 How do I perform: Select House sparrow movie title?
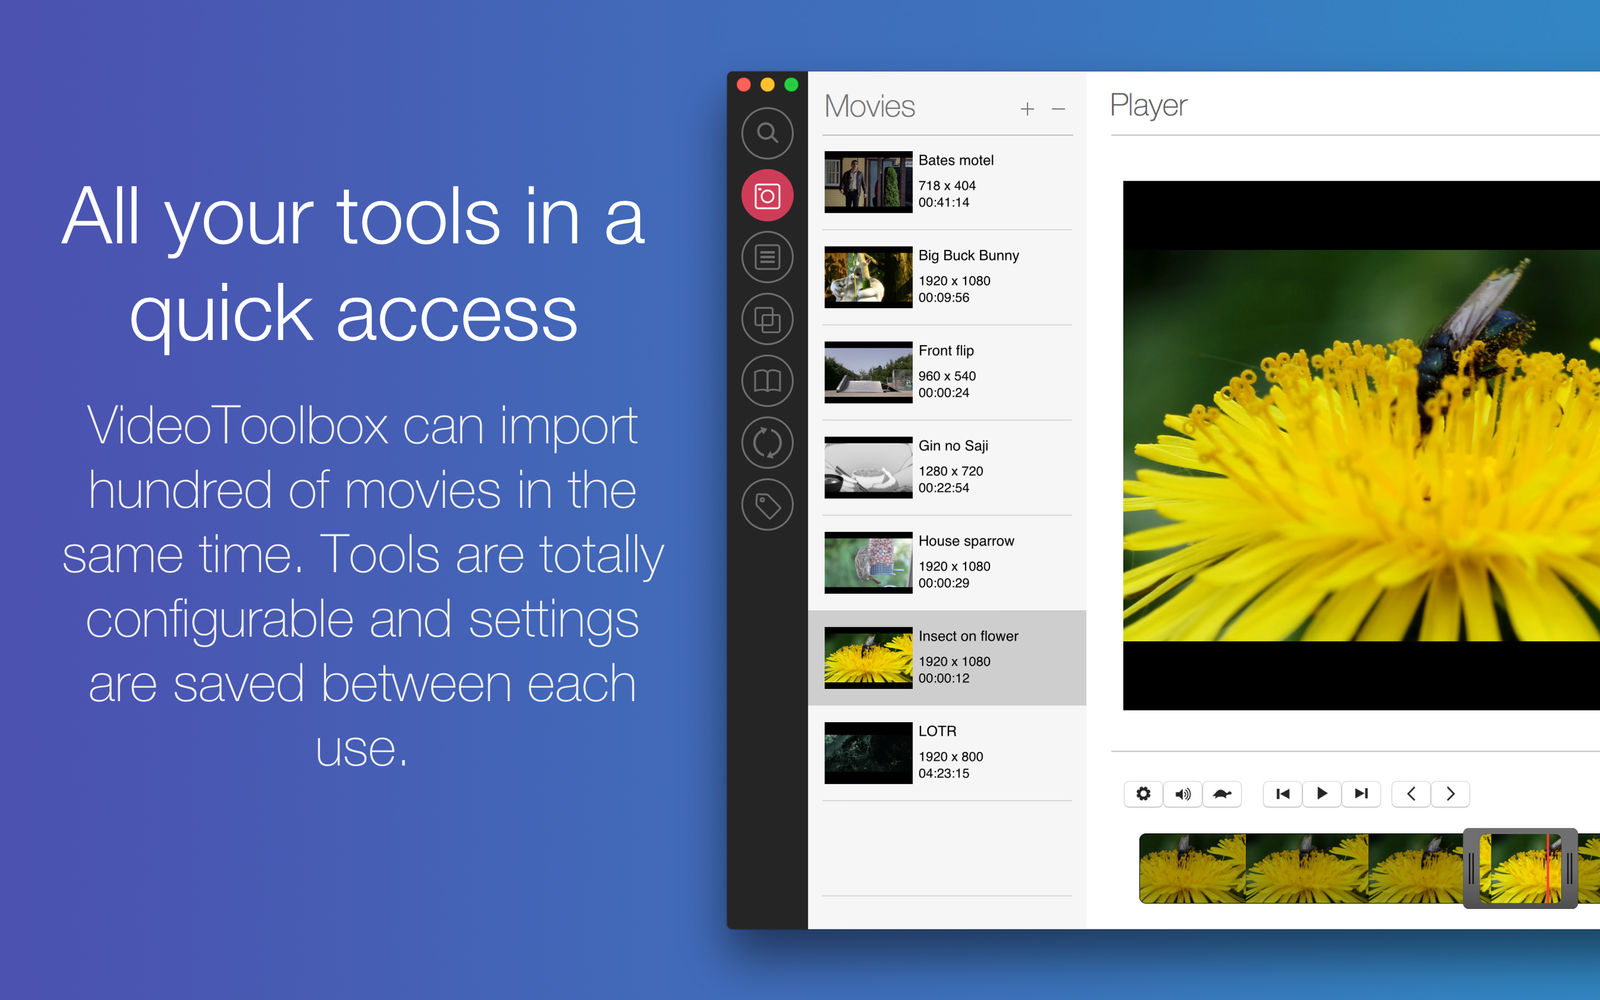tap(966, 541)
